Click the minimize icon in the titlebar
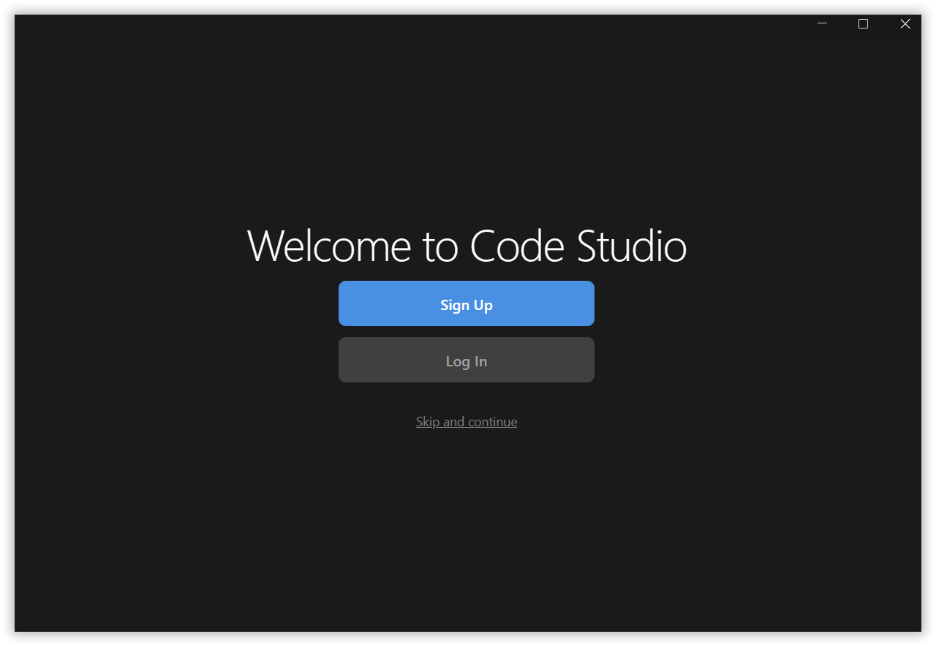The image size is (936, 645). coord(822,24)
